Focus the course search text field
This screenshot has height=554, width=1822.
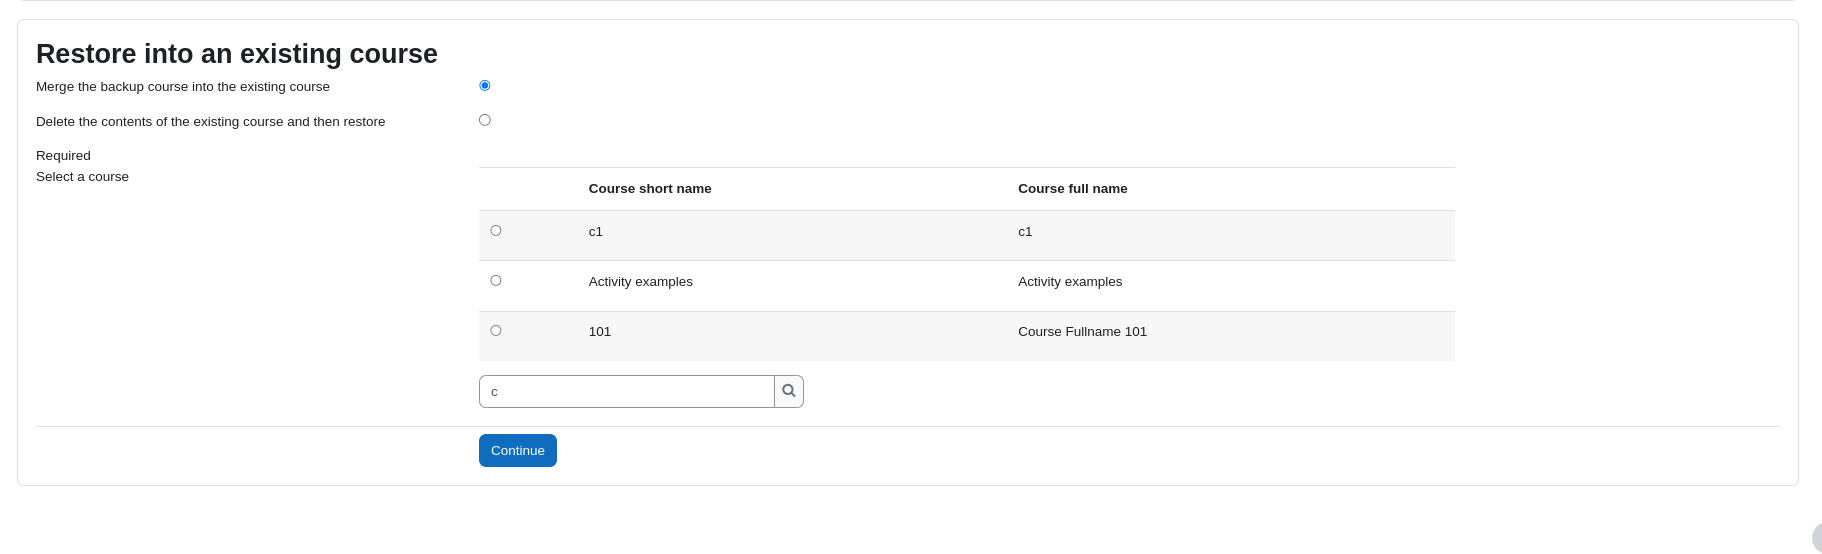(x=627, y=391)
